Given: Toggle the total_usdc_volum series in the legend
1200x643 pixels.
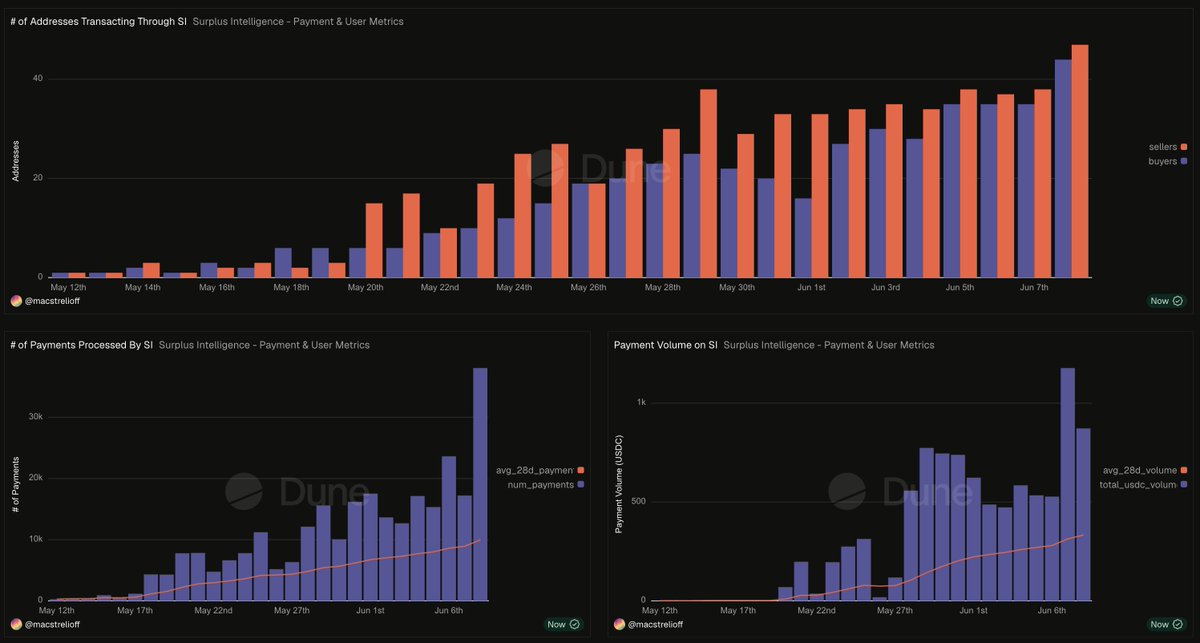Looking at the screenshot, I should [x=1145, y=484].
